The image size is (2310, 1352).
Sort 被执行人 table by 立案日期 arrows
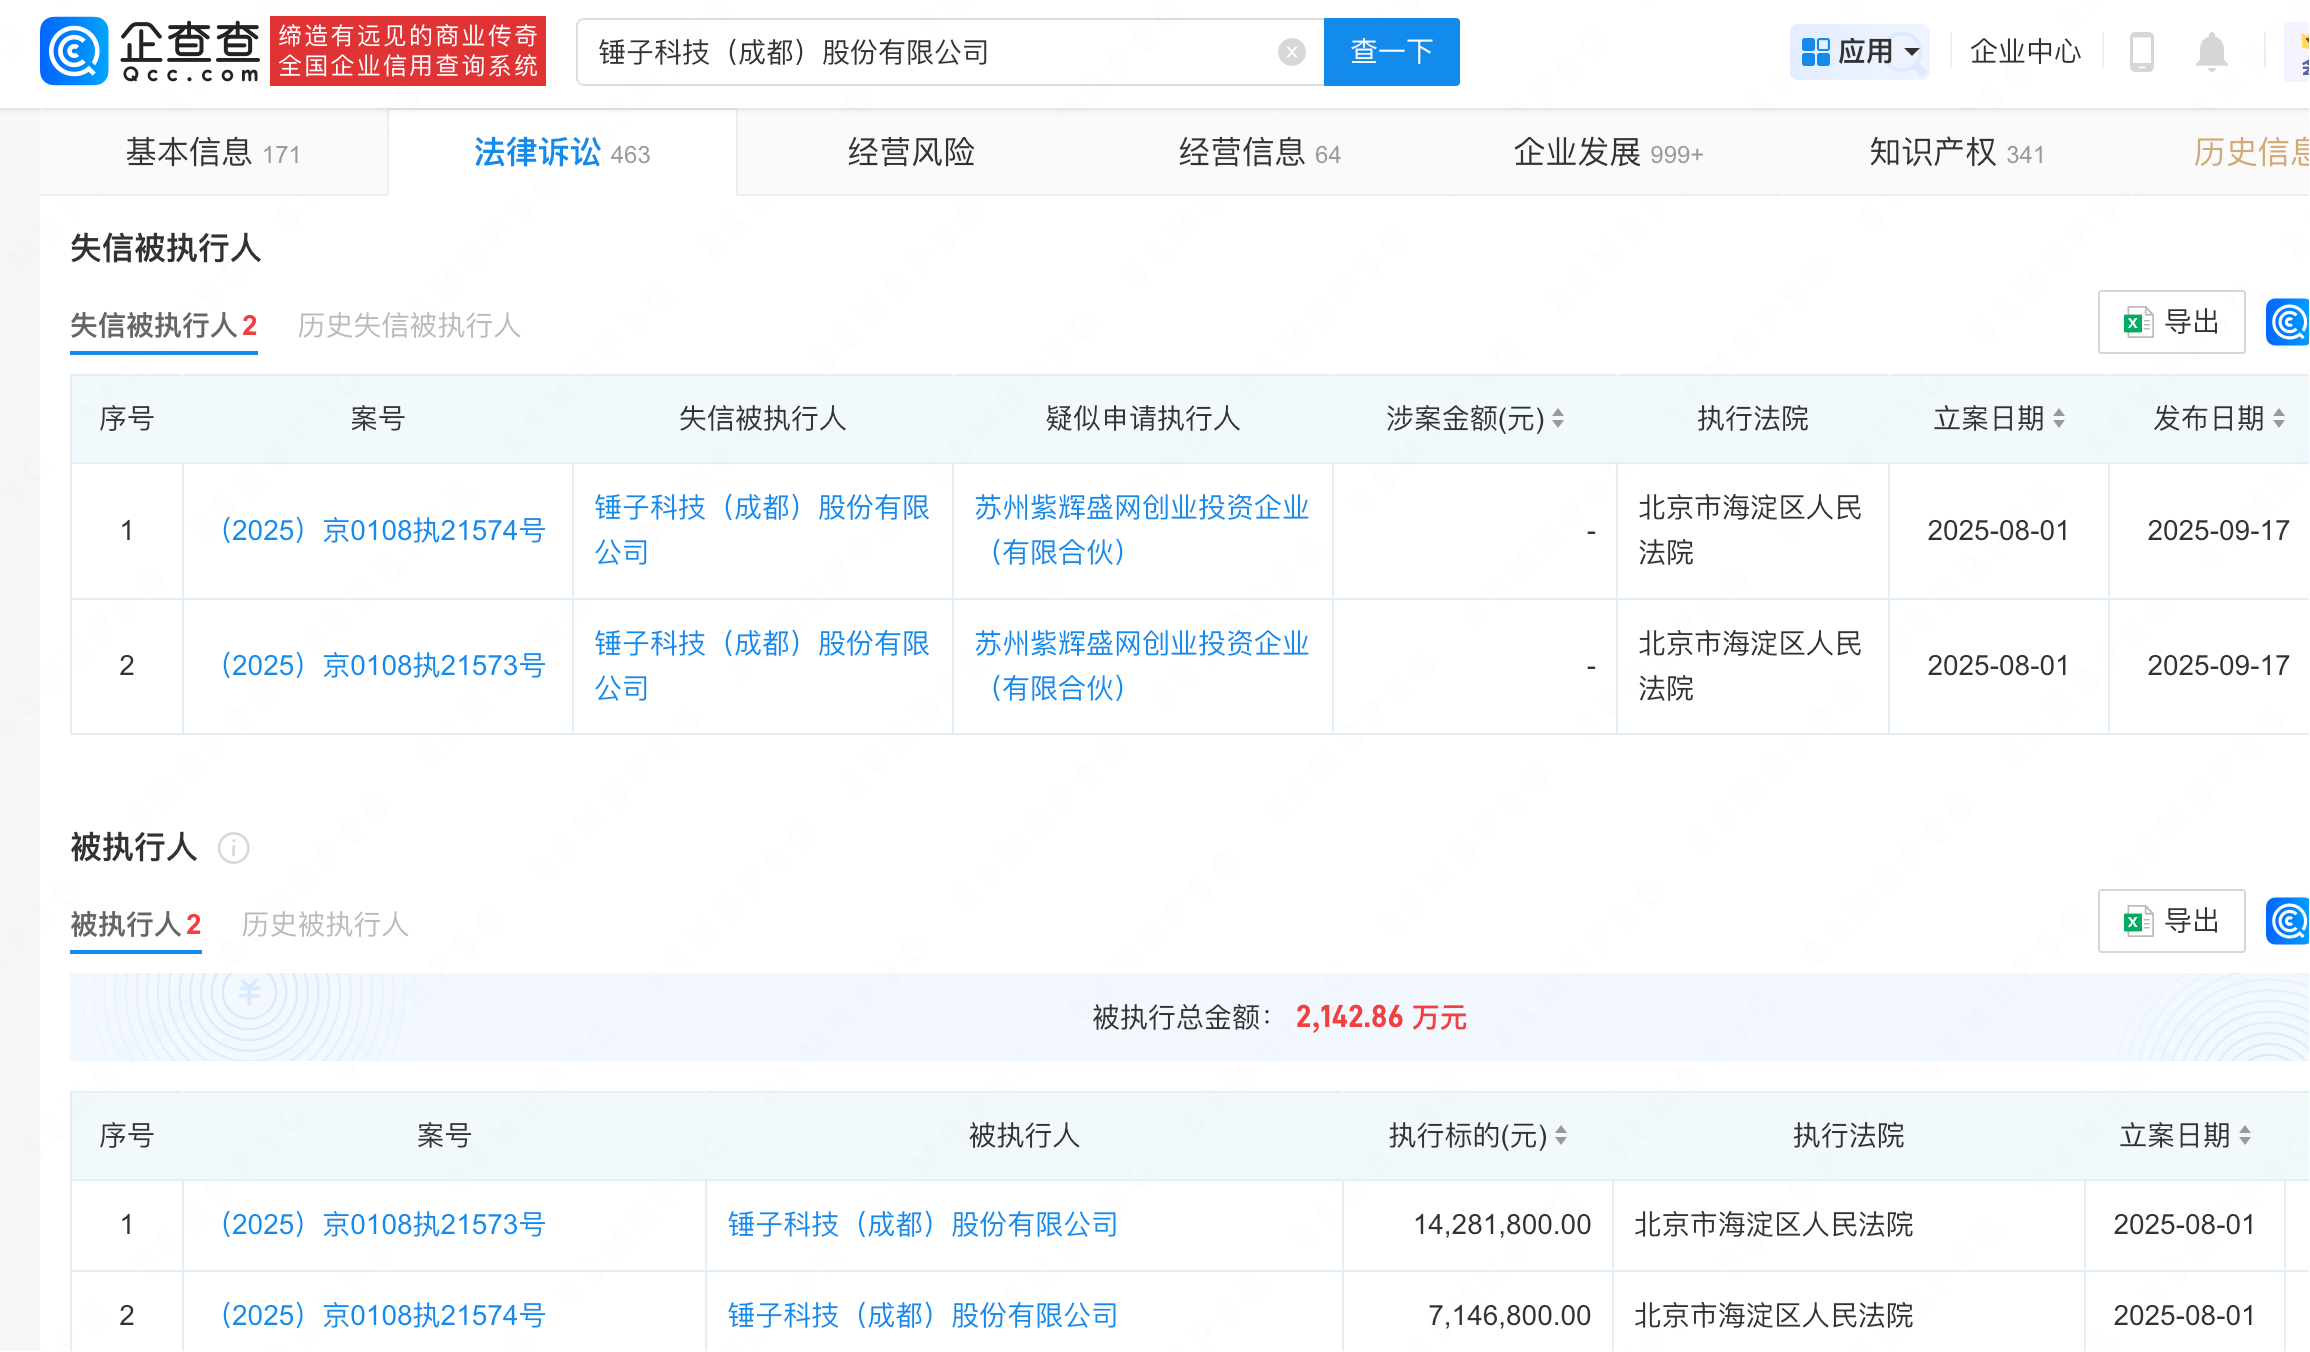point(2245,1136)
